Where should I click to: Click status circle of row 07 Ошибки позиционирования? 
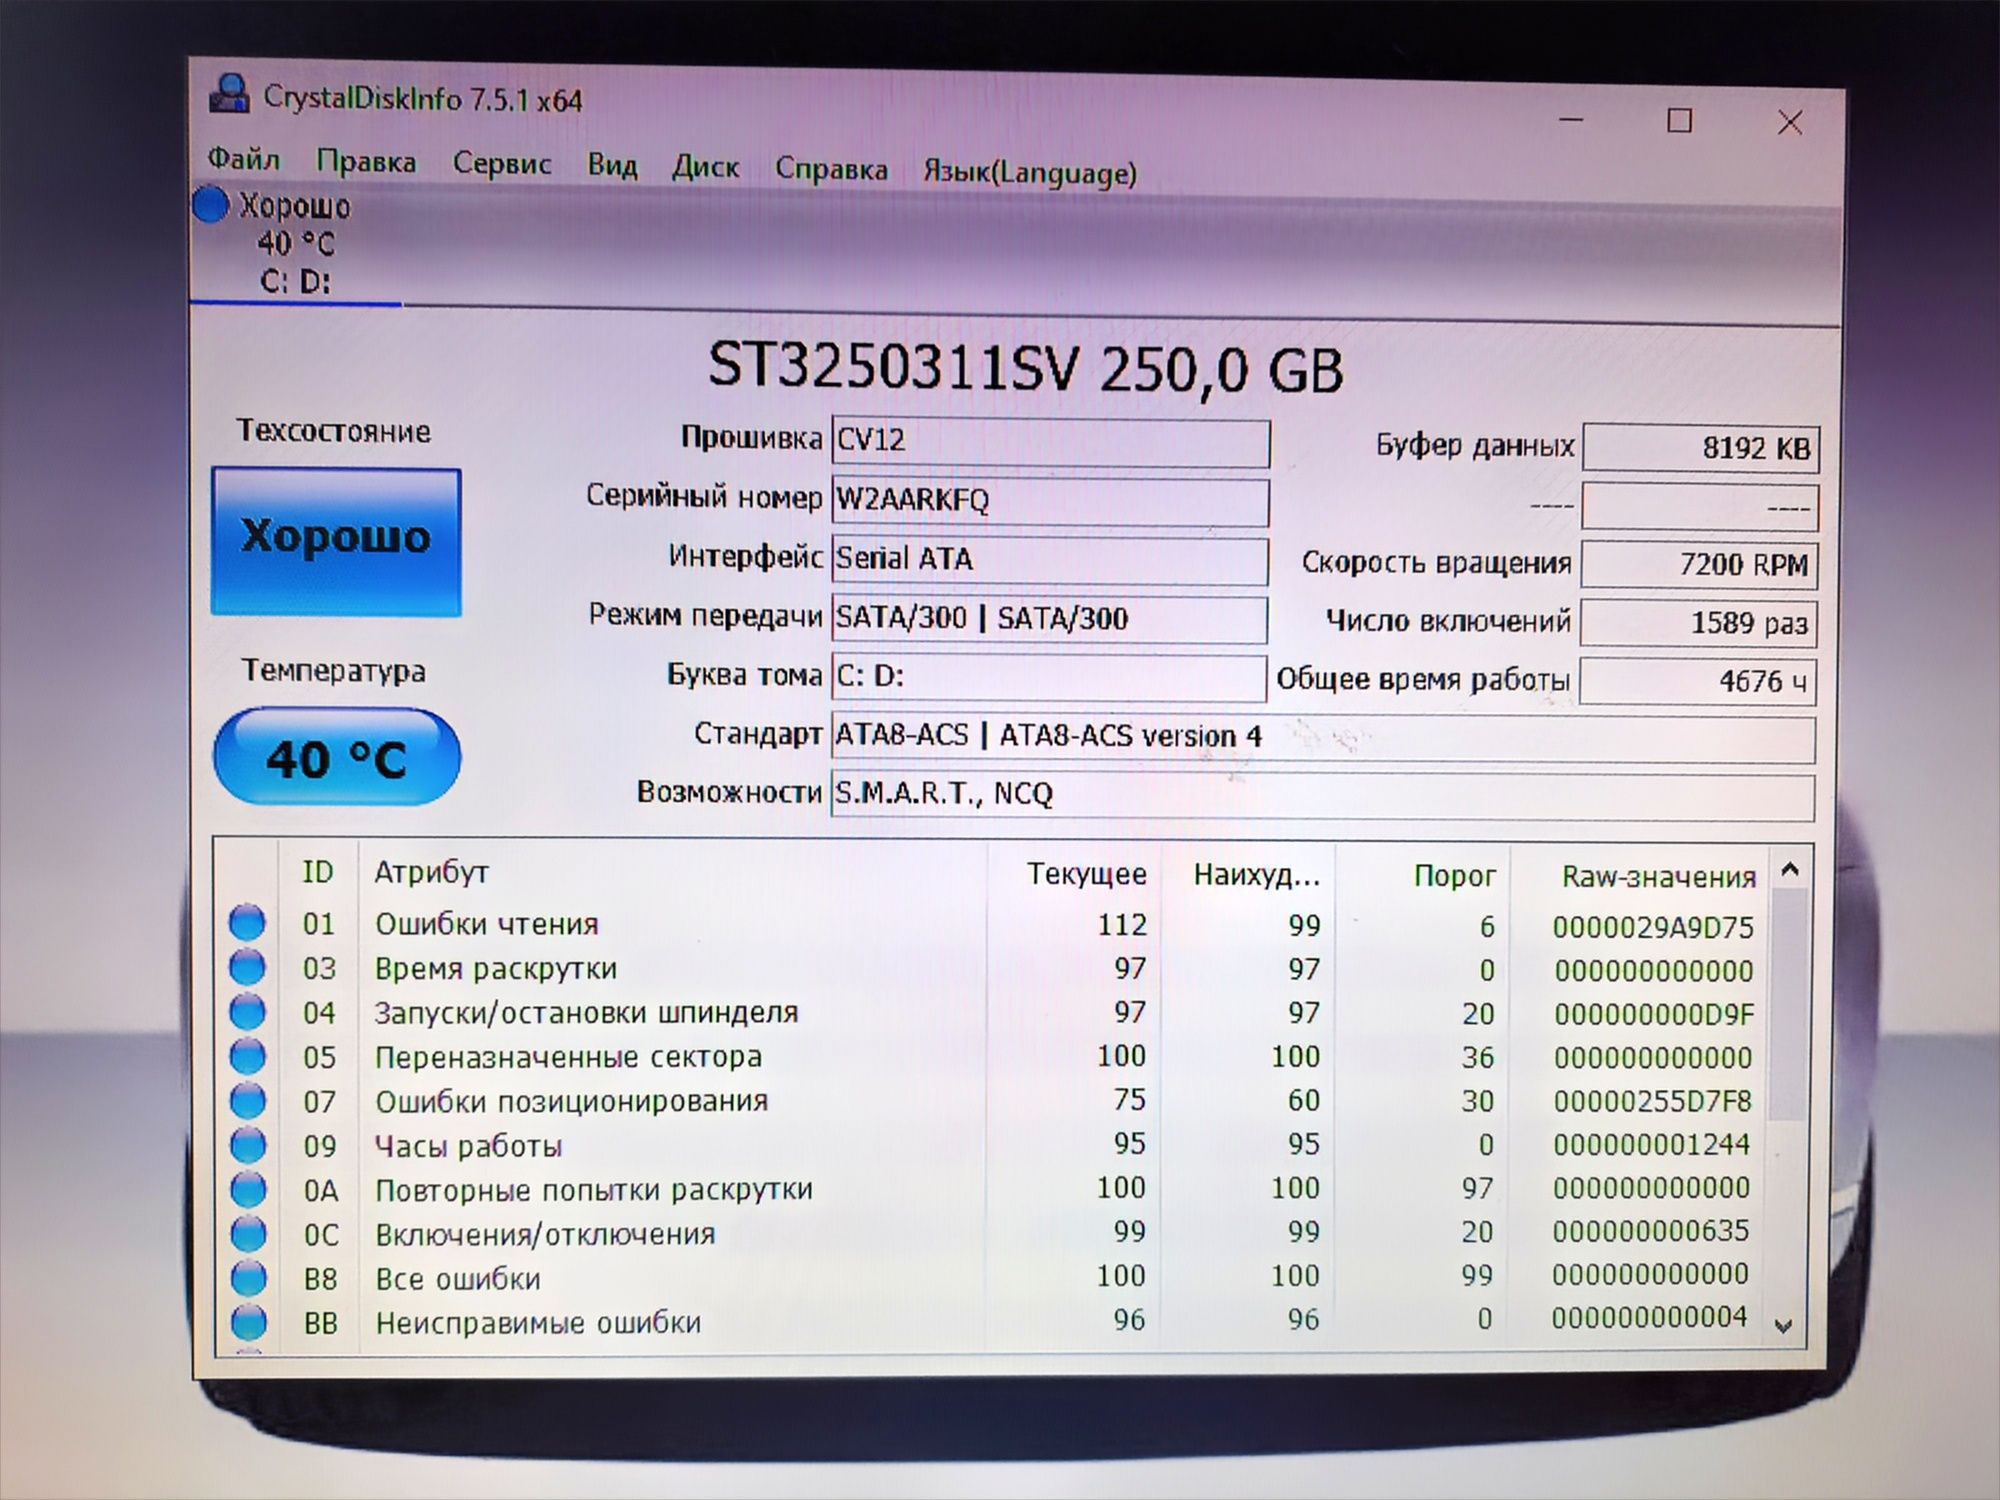tap(247, 1100)
